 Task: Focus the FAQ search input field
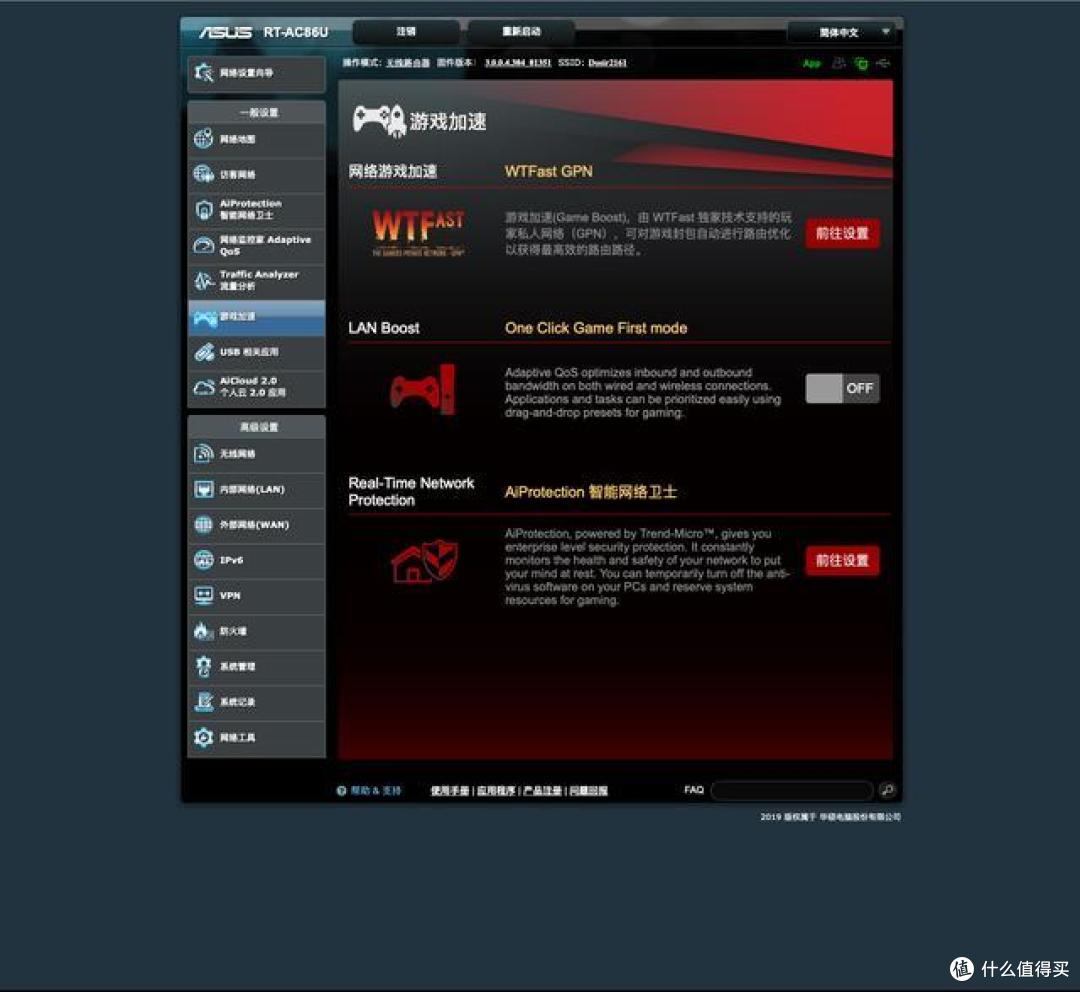pyautogui.click(x=792, y=790)
